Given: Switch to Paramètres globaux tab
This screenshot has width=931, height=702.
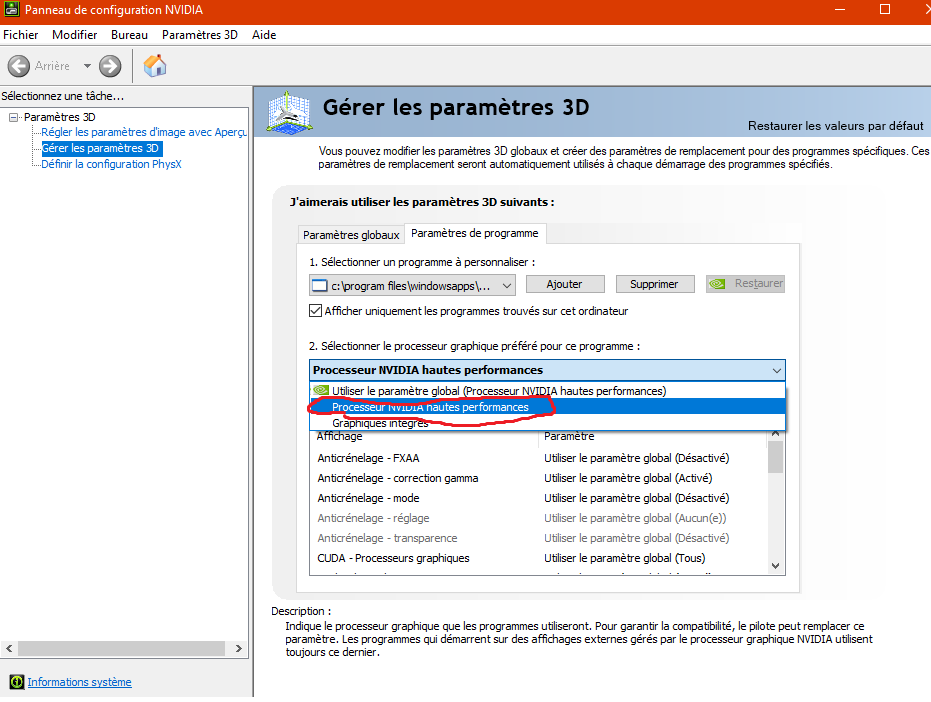Looking at the screenshot, I should pos(351,235).
